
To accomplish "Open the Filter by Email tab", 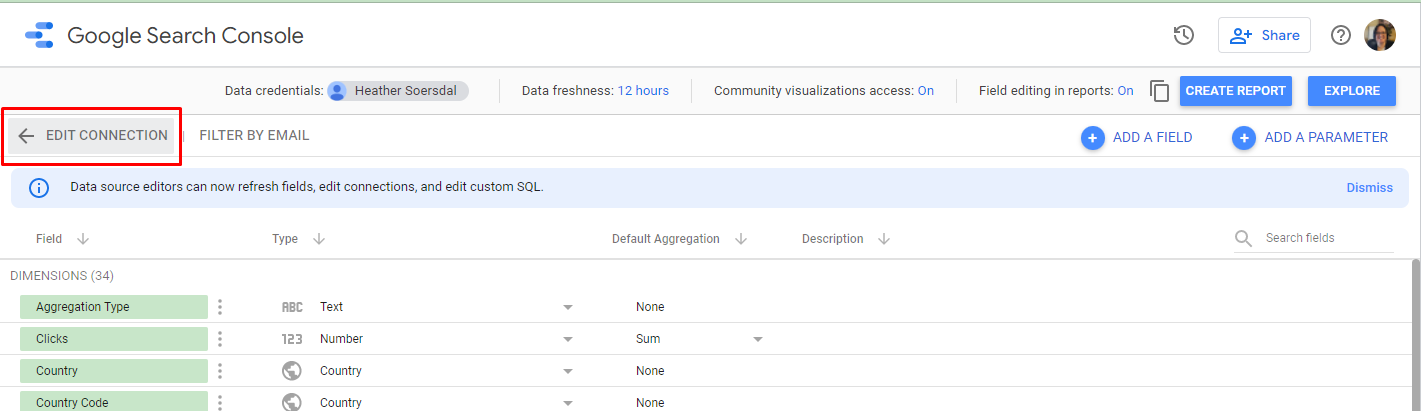I will pos(254,136).
